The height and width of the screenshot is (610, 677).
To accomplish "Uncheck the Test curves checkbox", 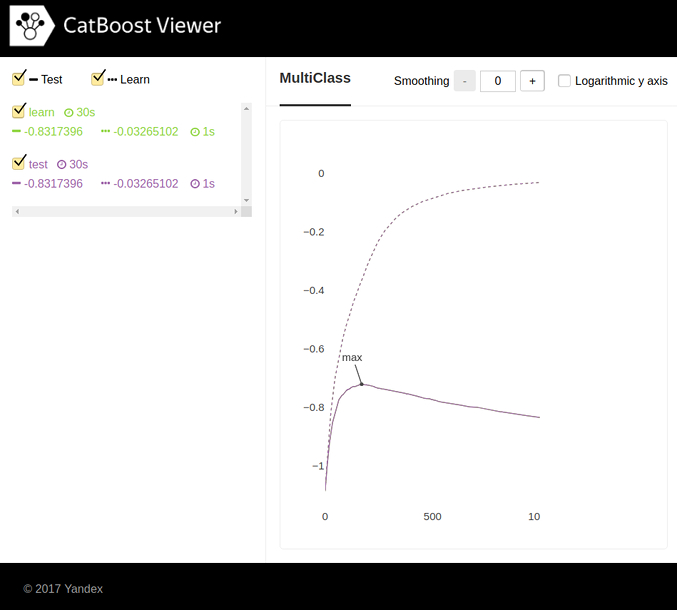I will (x=19, y=79).
